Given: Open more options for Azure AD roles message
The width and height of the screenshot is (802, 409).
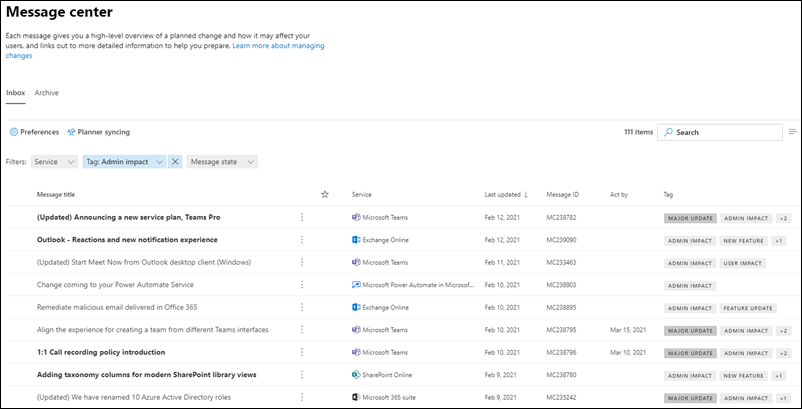Looking at the screenshot, I should click(x=302, y=397).
